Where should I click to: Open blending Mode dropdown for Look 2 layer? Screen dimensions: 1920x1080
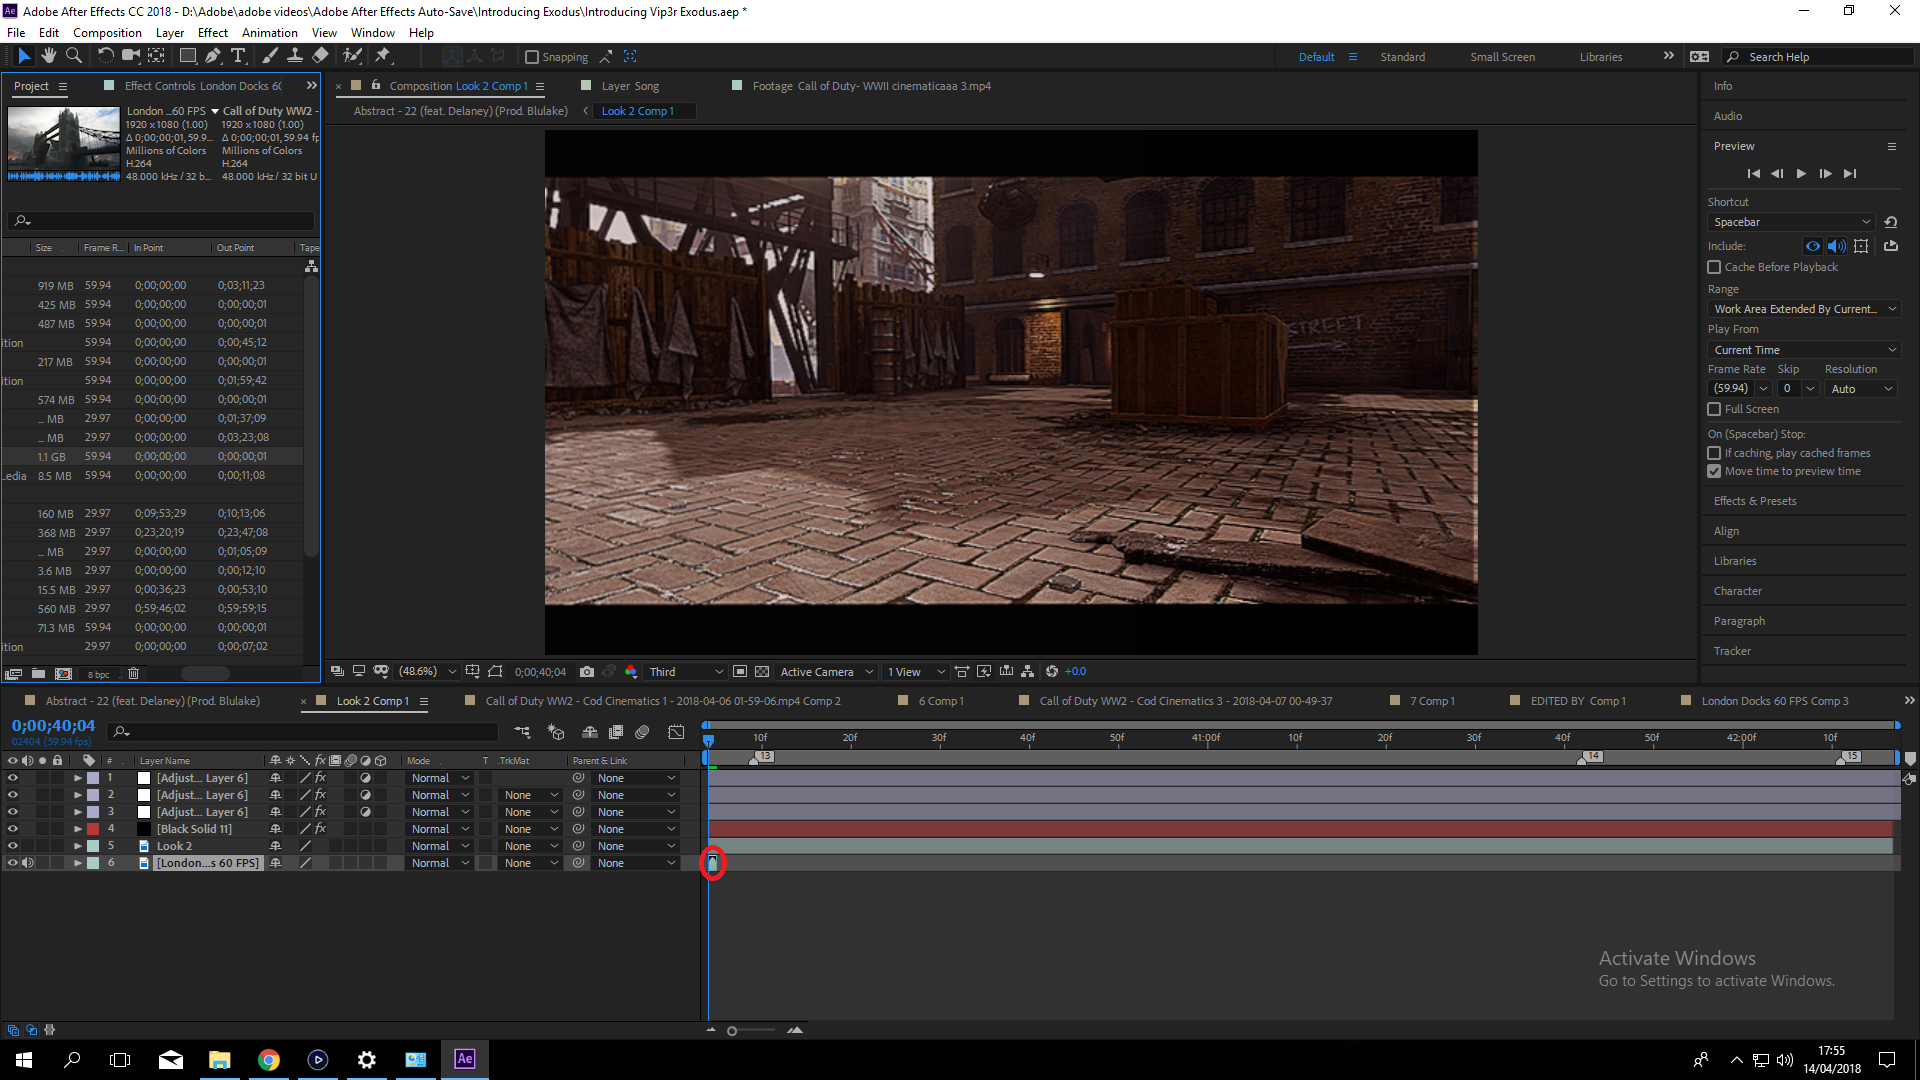tap(440, 846)
